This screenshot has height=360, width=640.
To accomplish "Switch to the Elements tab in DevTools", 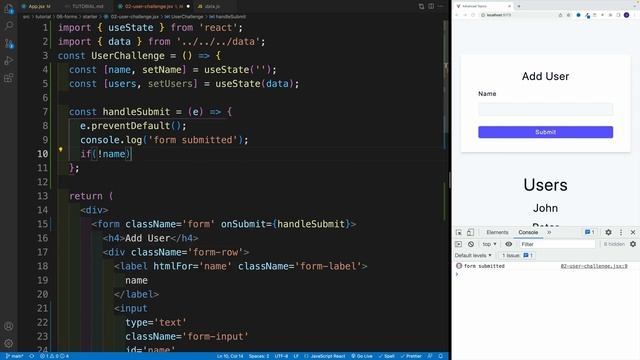I will click(x=497, y=232).
